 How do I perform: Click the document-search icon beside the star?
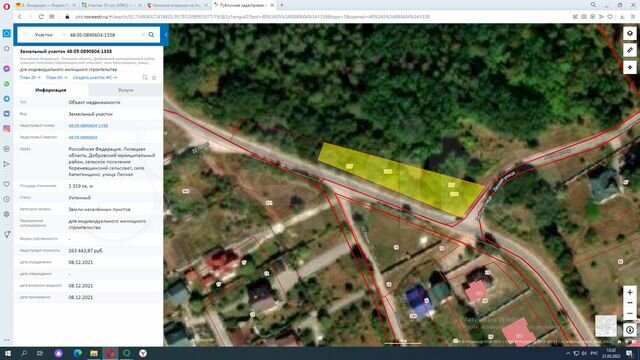(145, 78)
